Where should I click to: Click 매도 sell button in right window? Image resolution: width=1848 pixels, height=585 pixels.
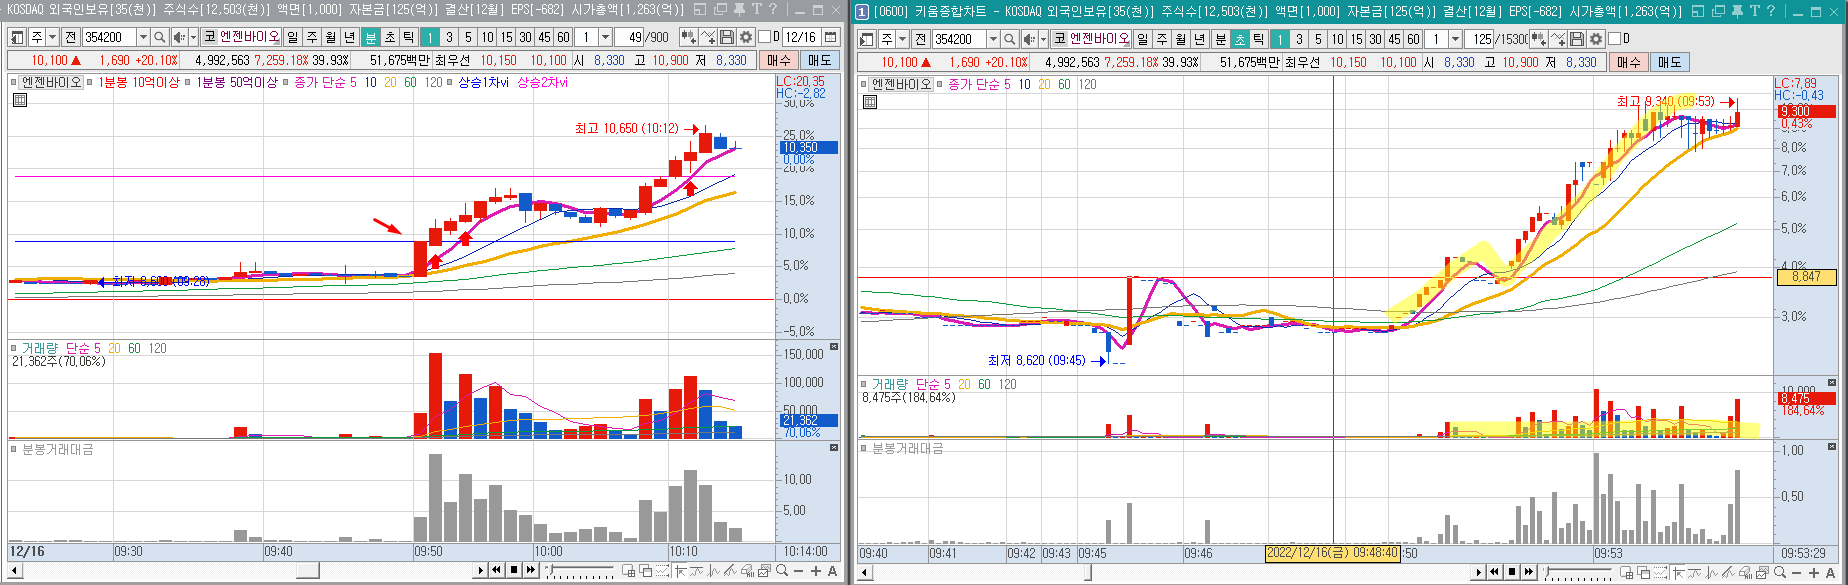1670,61
